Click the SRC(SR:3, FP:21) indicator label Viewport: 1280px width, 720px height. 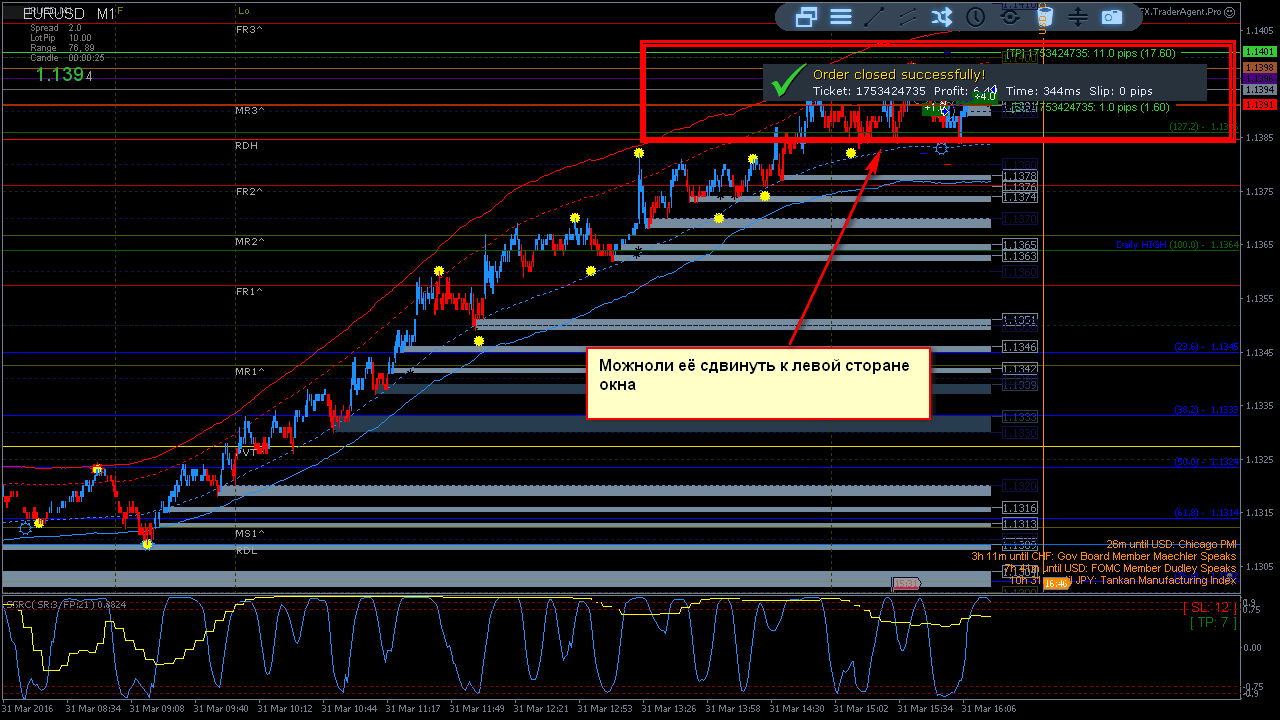[65, 604]
